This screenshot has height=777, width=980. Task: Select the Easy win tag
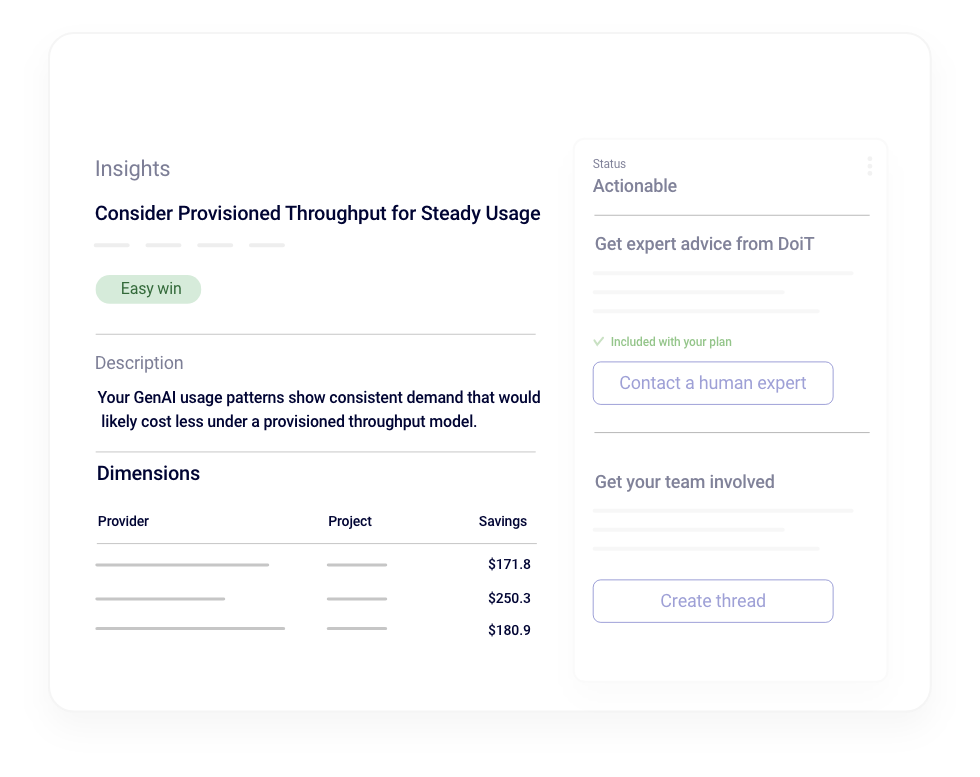pos(149,289)
